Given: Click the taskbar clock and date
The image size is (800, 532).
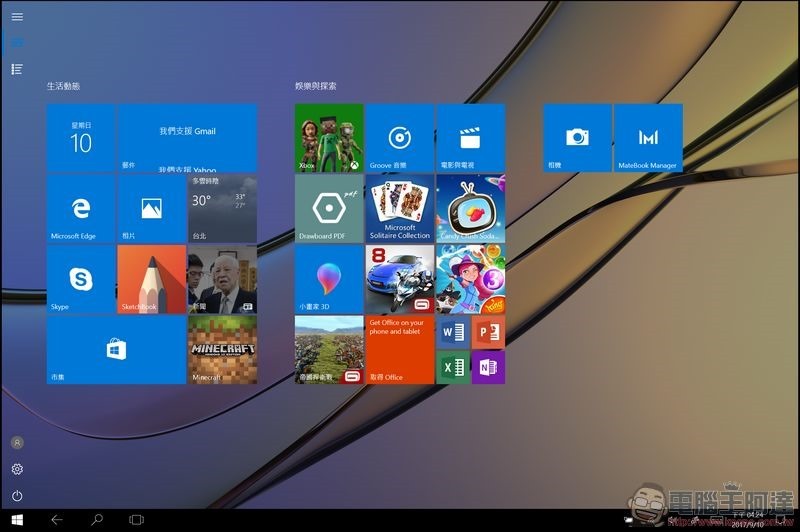Looking at the screenshot, I should [x=747, y=520].
